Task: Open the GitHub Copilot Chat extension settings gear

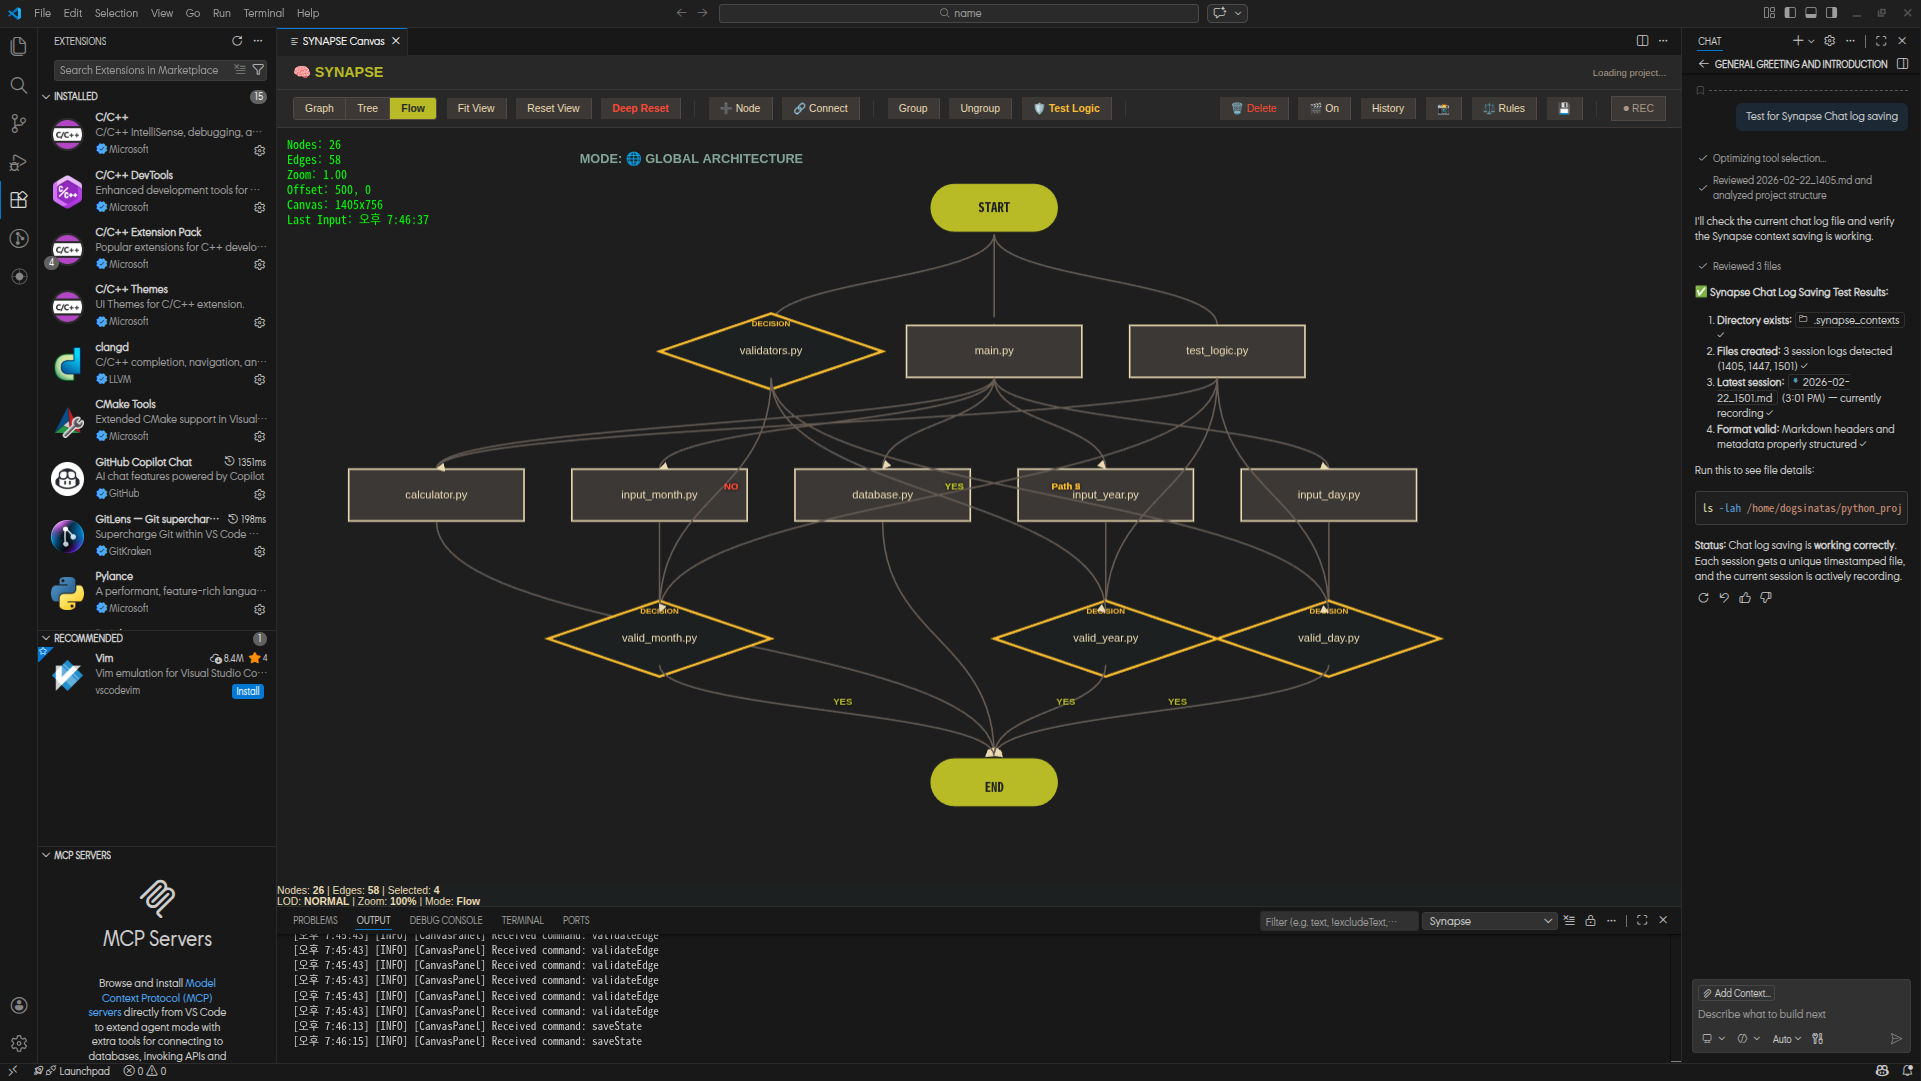Action: pos(259,494)
